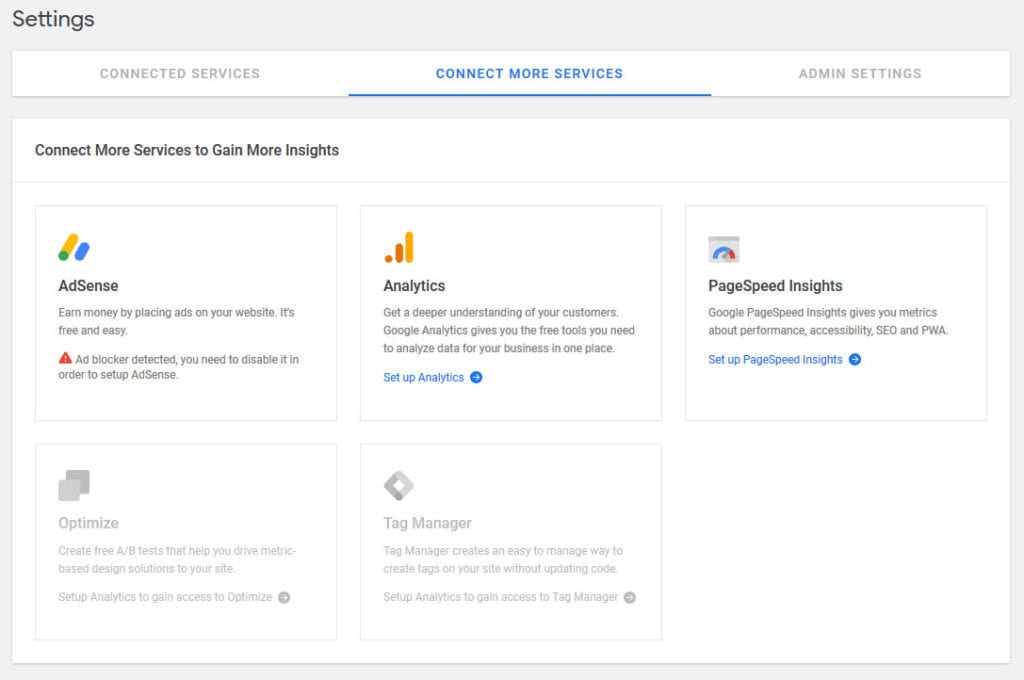
Task: Switch to the Connected Services tab
Action: [x=180, y=74]
